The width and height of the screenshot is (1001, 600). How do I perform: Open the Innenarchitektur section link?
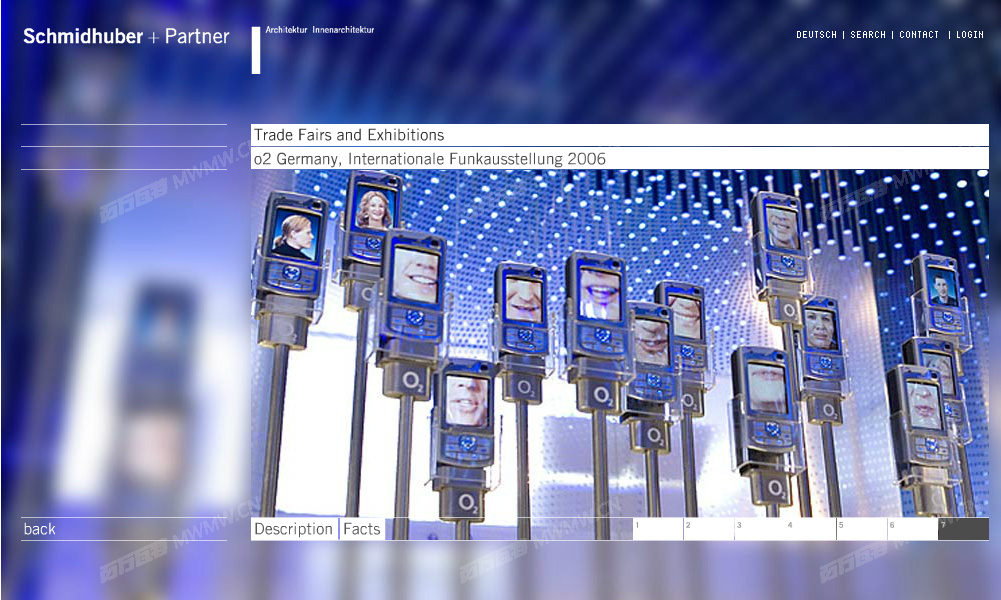(343, 29)
